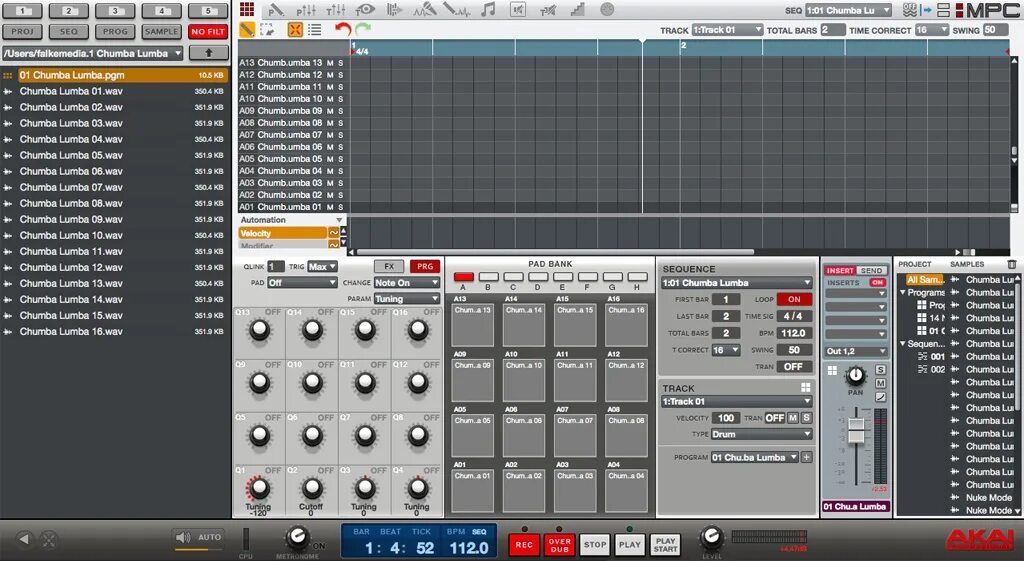Open Song mode icon
Image resolution: width=1024 pixels, height=561 pixels.
[x=394, y=9]
